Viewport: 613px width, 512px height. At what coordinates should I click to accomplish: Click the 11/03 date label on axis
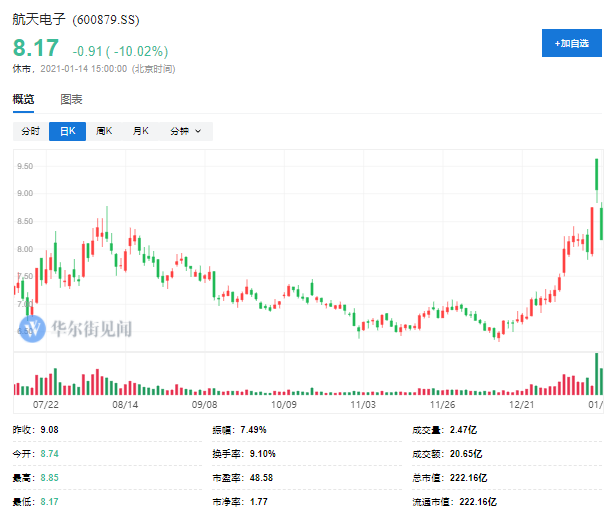363,405
